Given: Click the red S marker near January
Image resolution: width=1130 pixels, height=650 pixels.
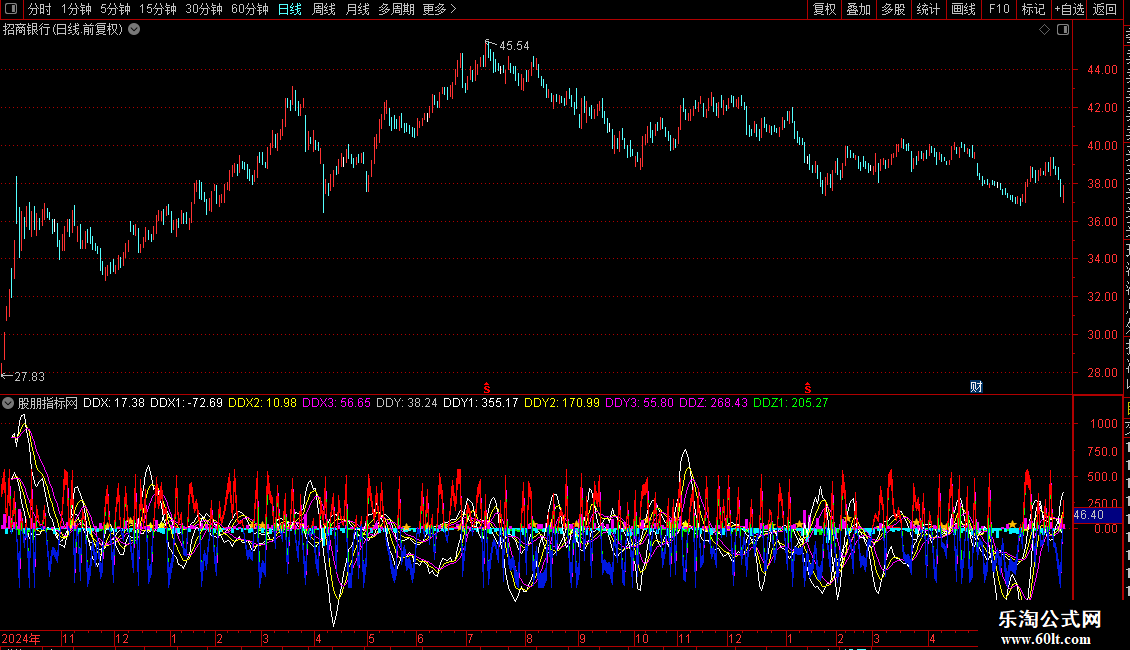Looking at the screenshot, I should coord(808,388).
